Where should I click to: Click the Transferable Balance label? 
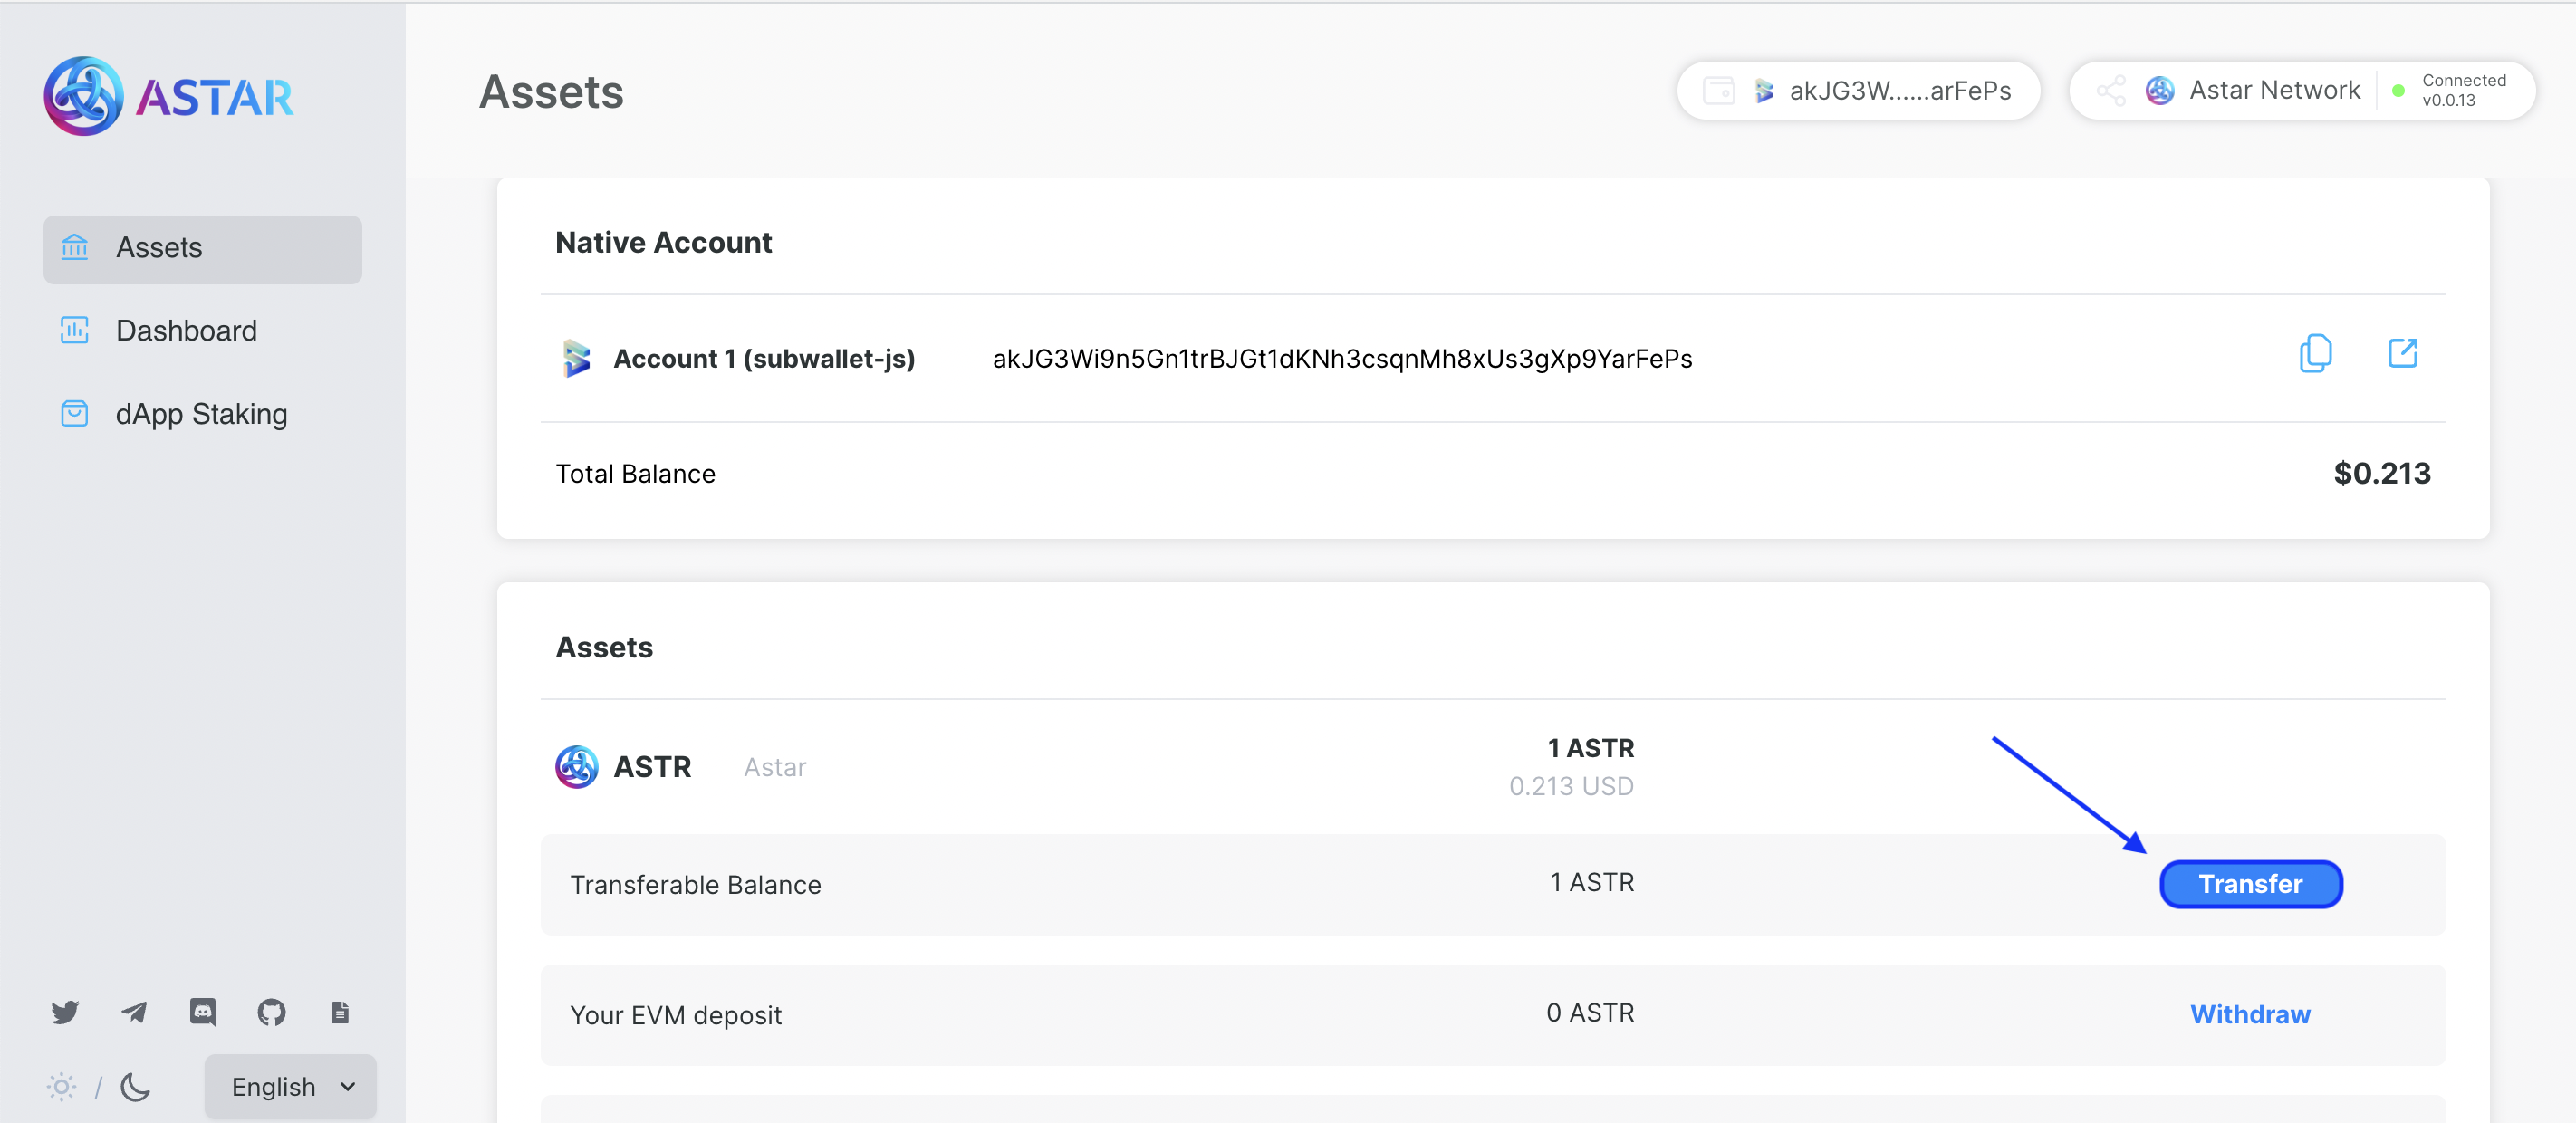pyautogui.click(x=695, y=885)
